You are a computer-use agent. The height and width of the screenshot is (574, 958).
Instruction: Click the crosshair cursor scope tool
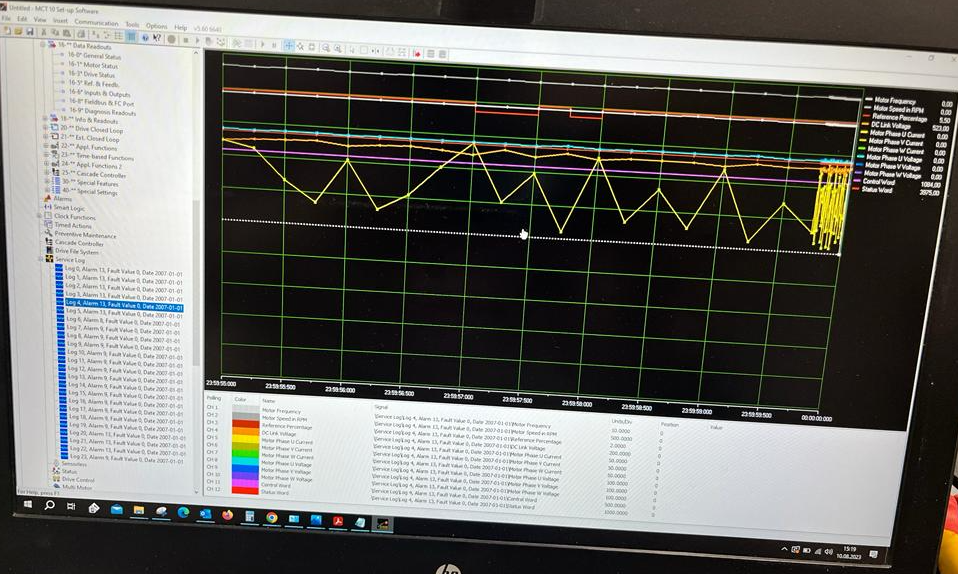(289, 46)
